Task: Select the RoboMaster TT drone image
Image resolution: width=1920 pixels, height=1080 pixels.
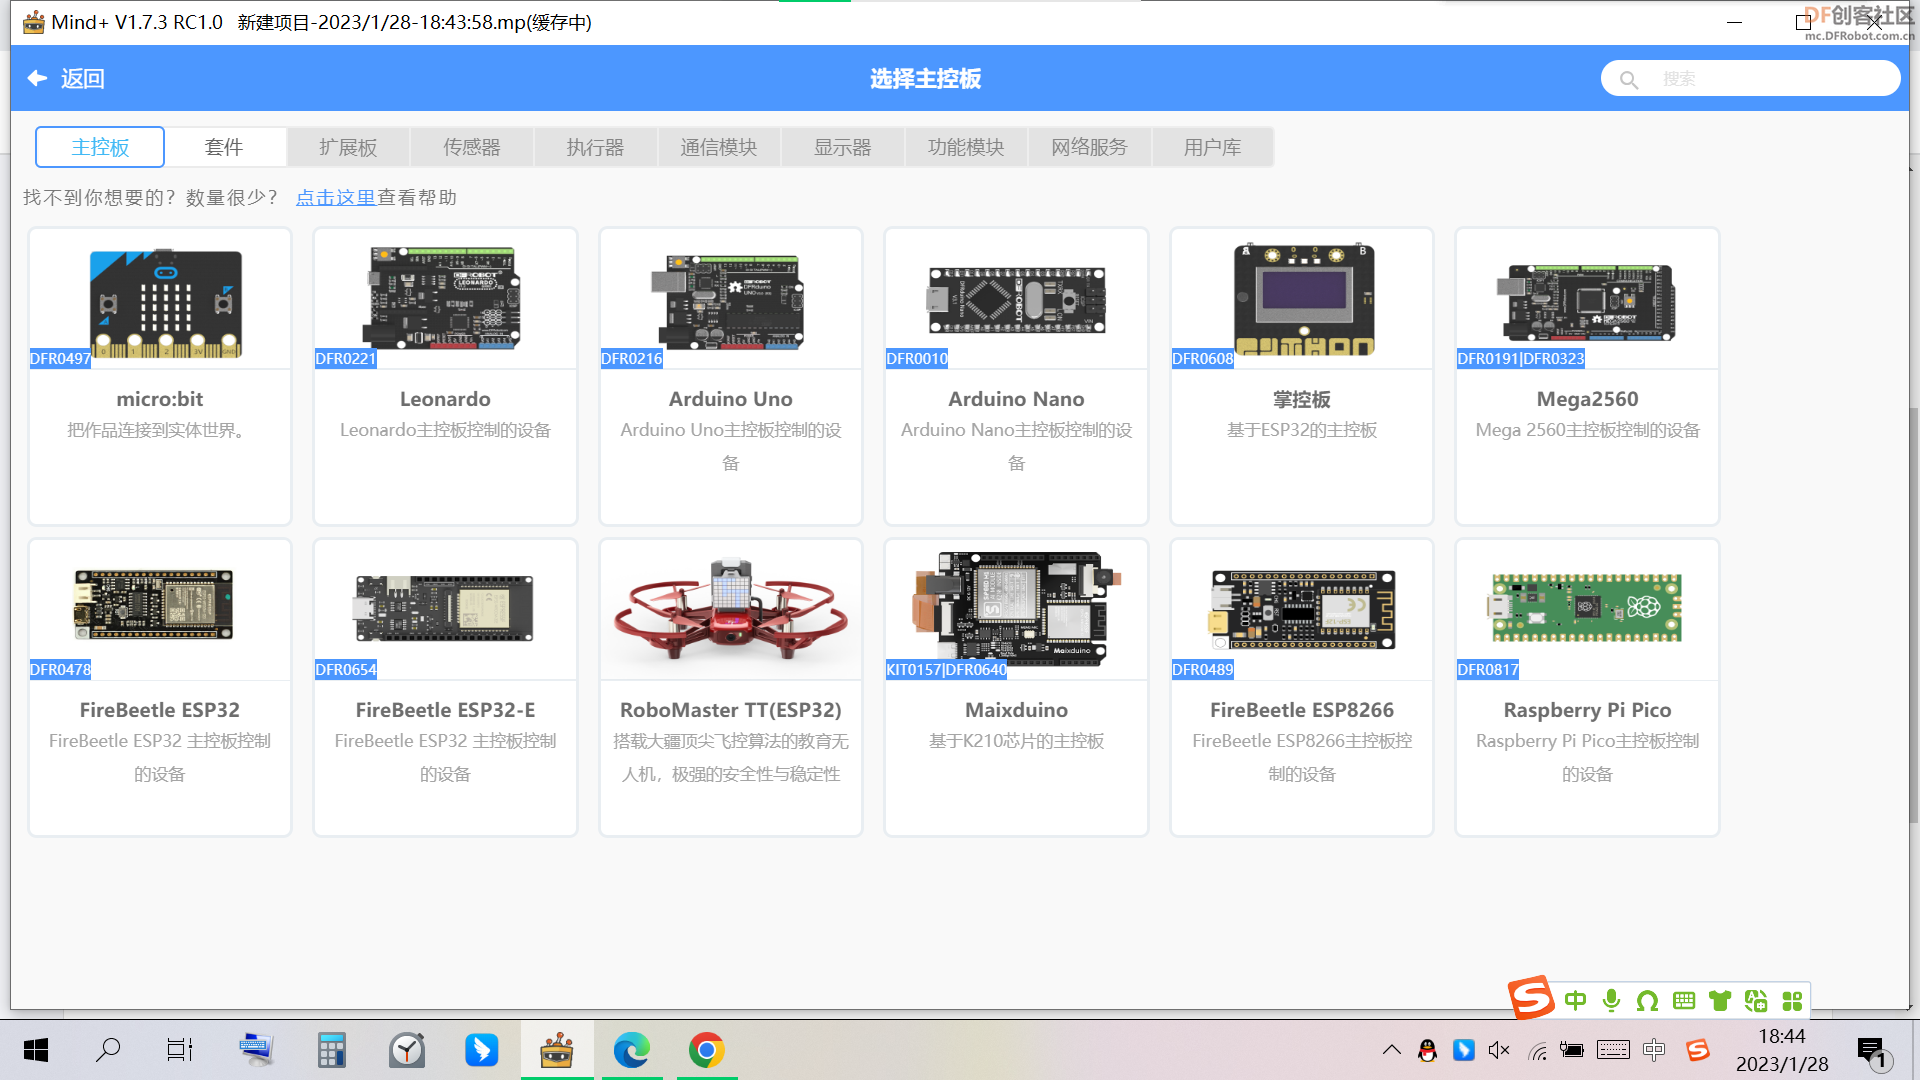Action: 731,609
